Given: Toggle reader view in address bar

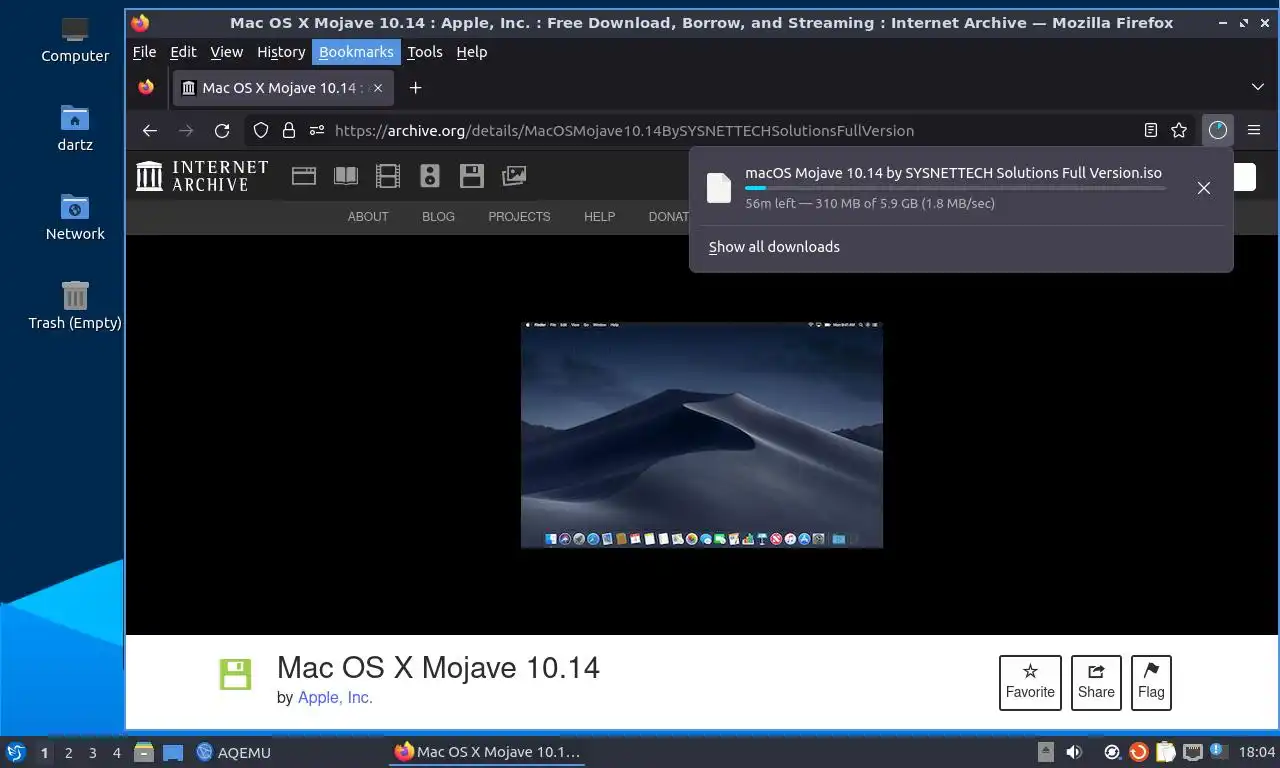Looking at the screenshot, I should [x=1151, y=130].
